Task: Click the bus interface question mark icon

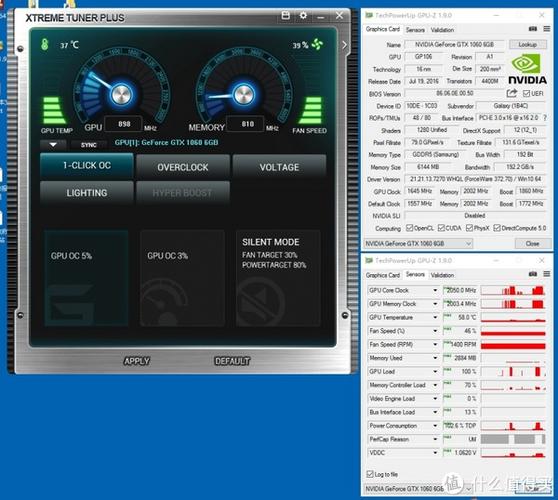Action: tap(545, 117)
